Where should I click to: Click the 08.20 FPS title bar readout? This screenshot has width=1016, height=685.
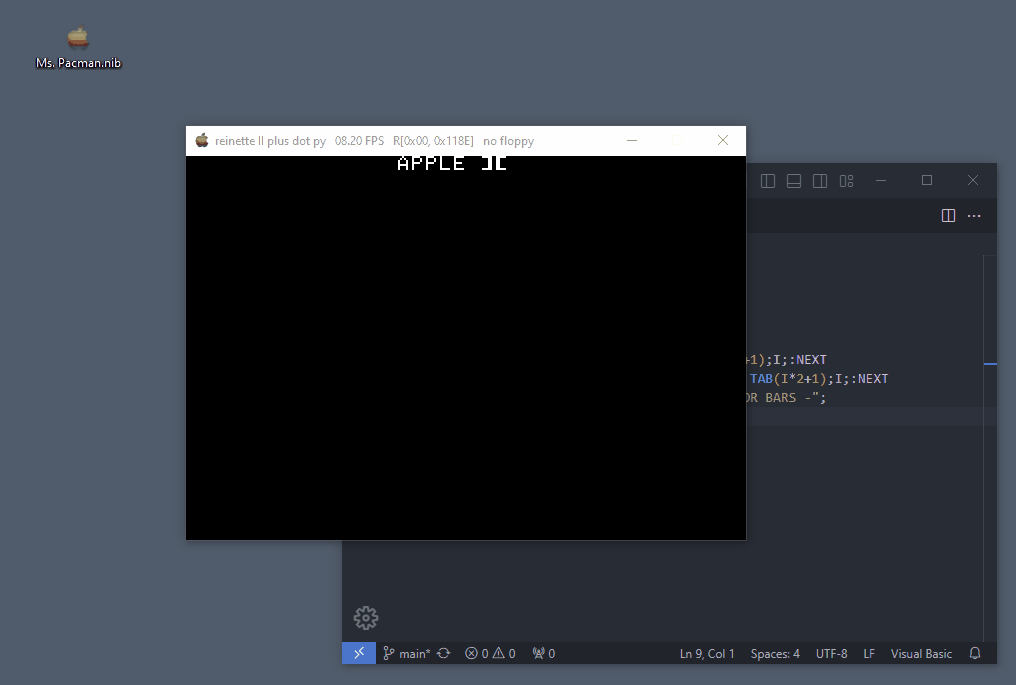(x=359, y=141)
